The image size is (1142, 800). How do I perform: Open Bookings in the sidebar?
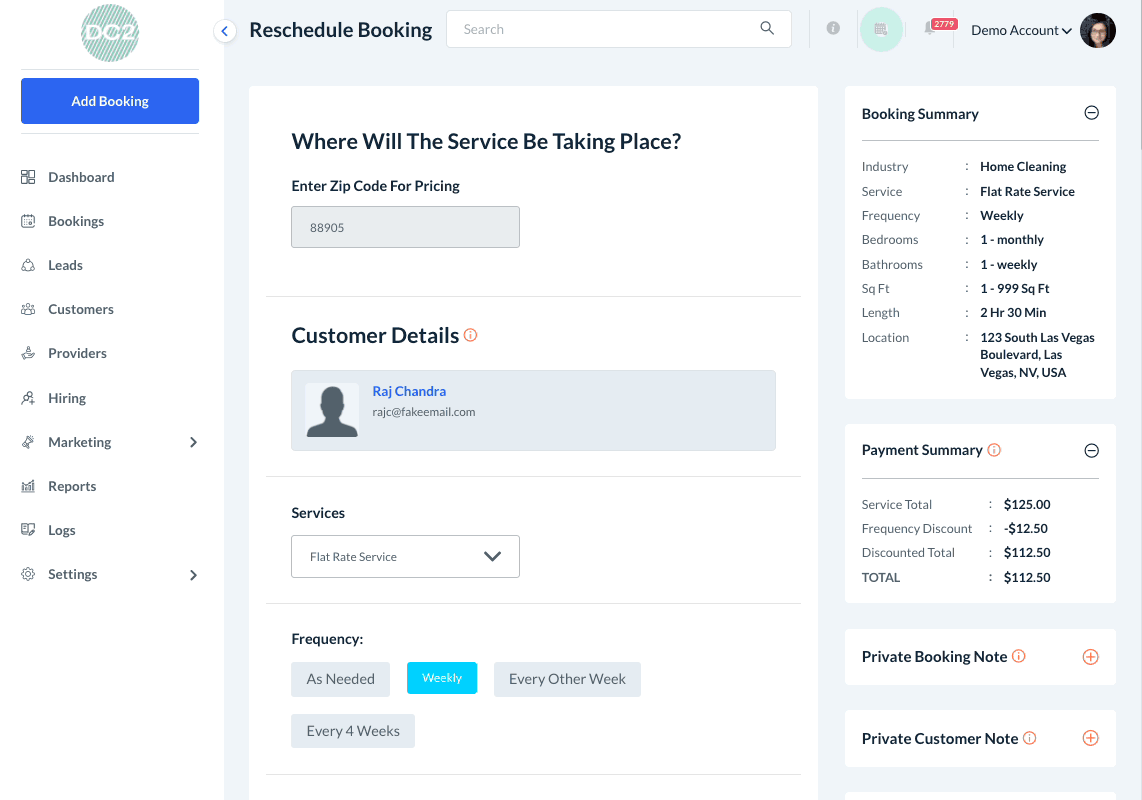pos(76,221)
